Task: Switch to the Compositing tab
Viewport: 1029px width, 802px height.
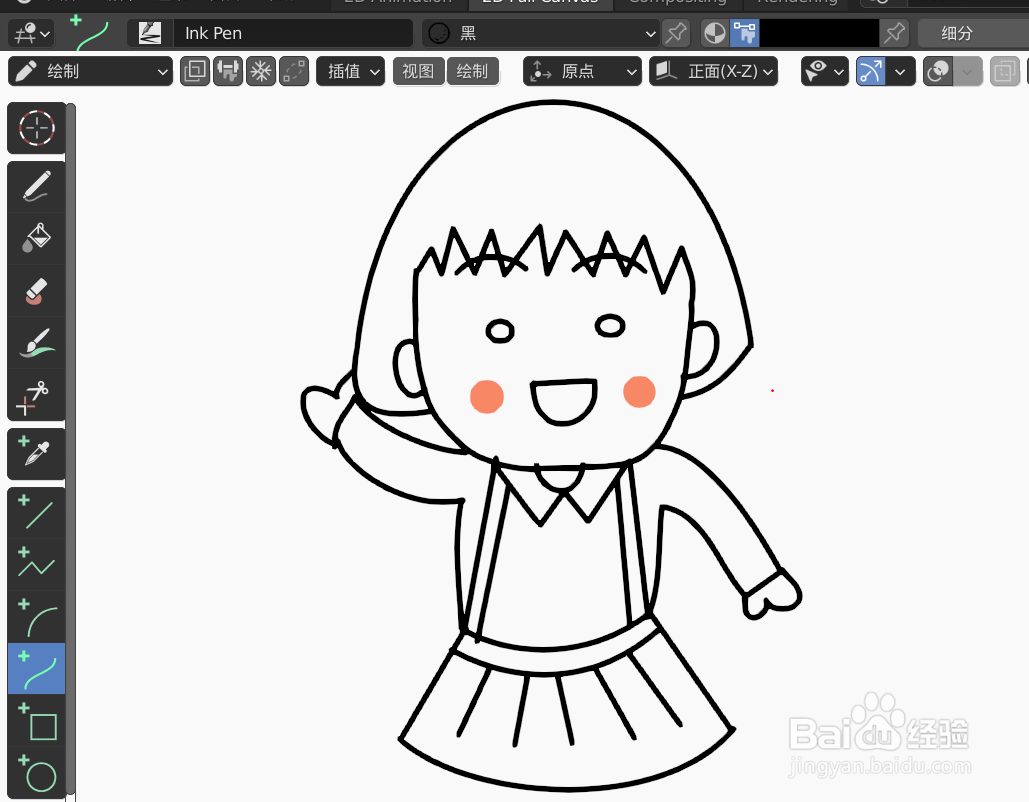Action: point(677,3)
